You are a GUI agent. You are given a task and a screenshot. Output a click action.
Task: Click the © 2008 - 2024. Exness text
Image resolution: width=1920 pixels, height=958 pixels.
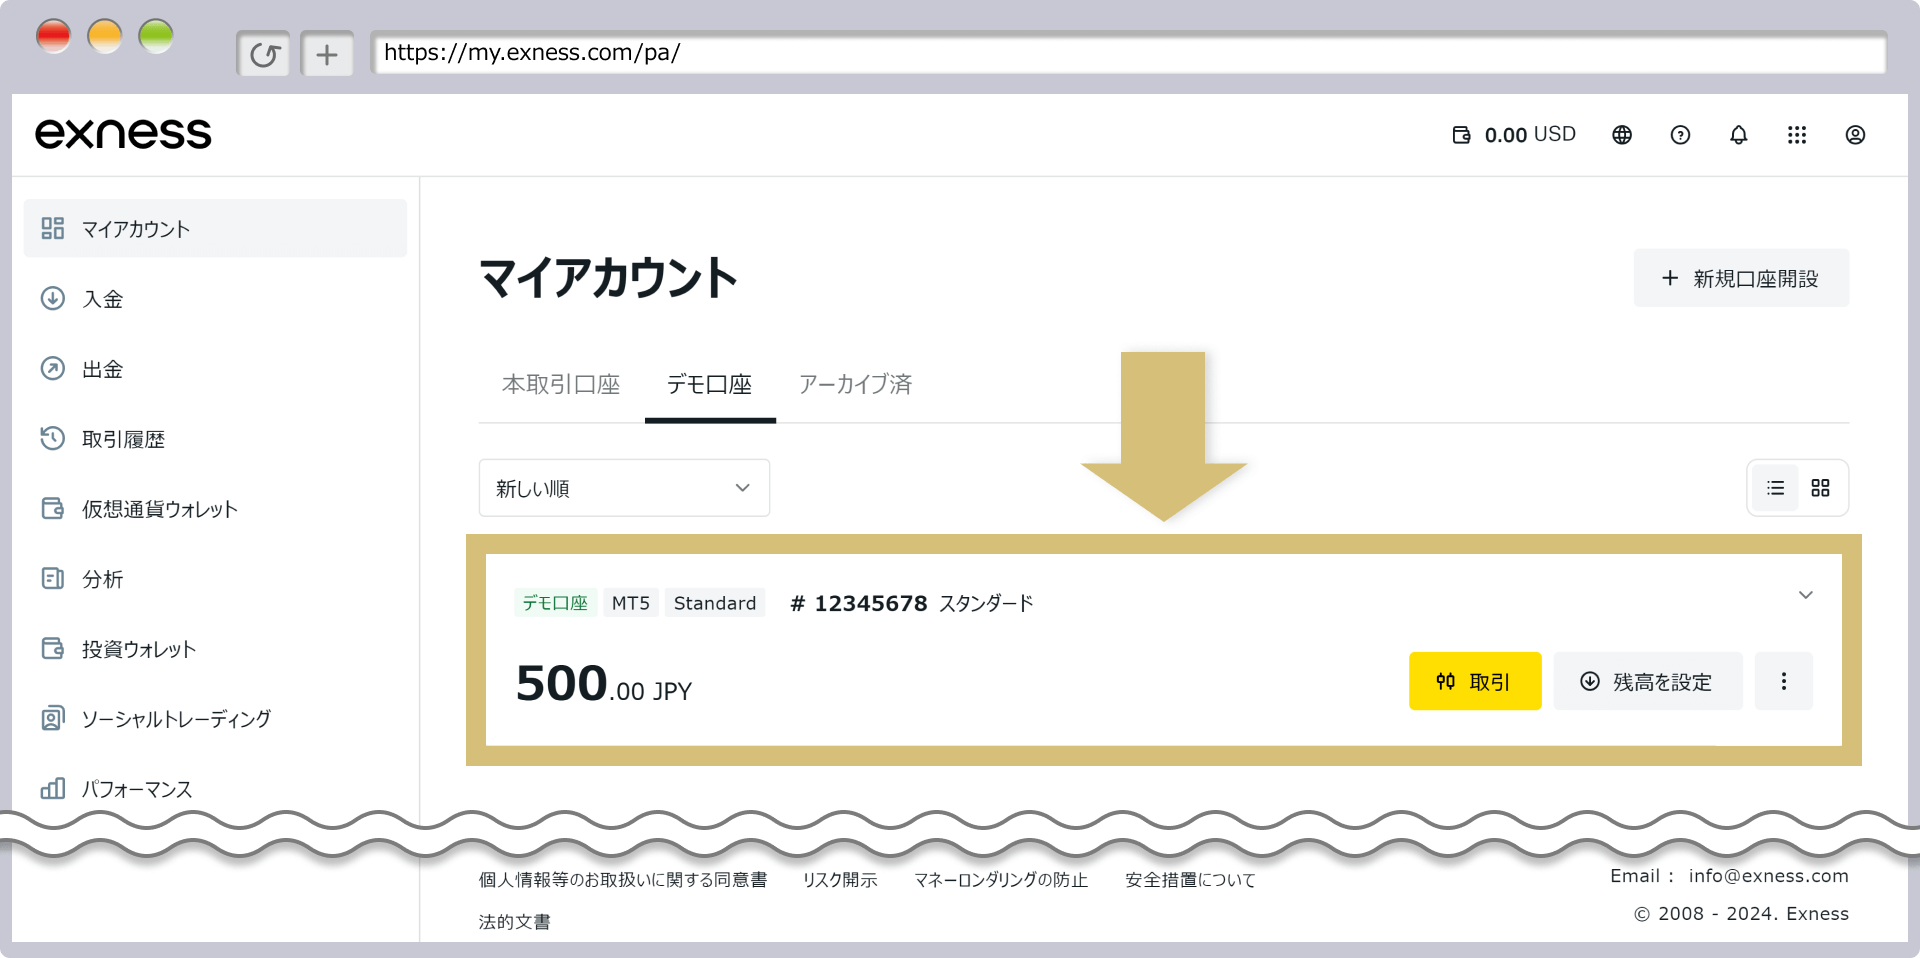point(1741,914)
